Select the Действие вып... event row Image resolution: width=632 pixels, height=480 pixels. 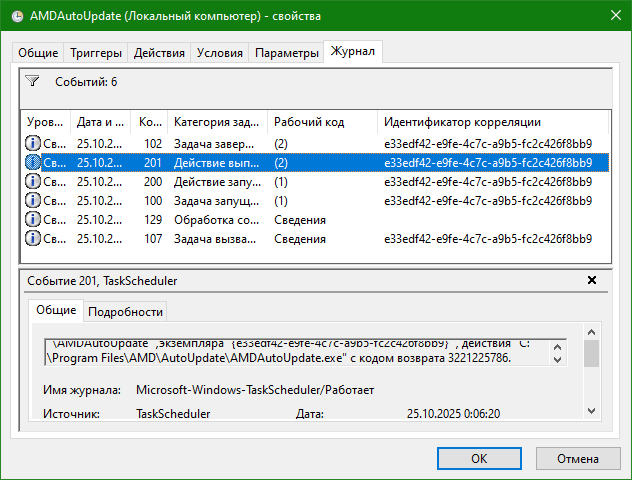tap(315, 162)
